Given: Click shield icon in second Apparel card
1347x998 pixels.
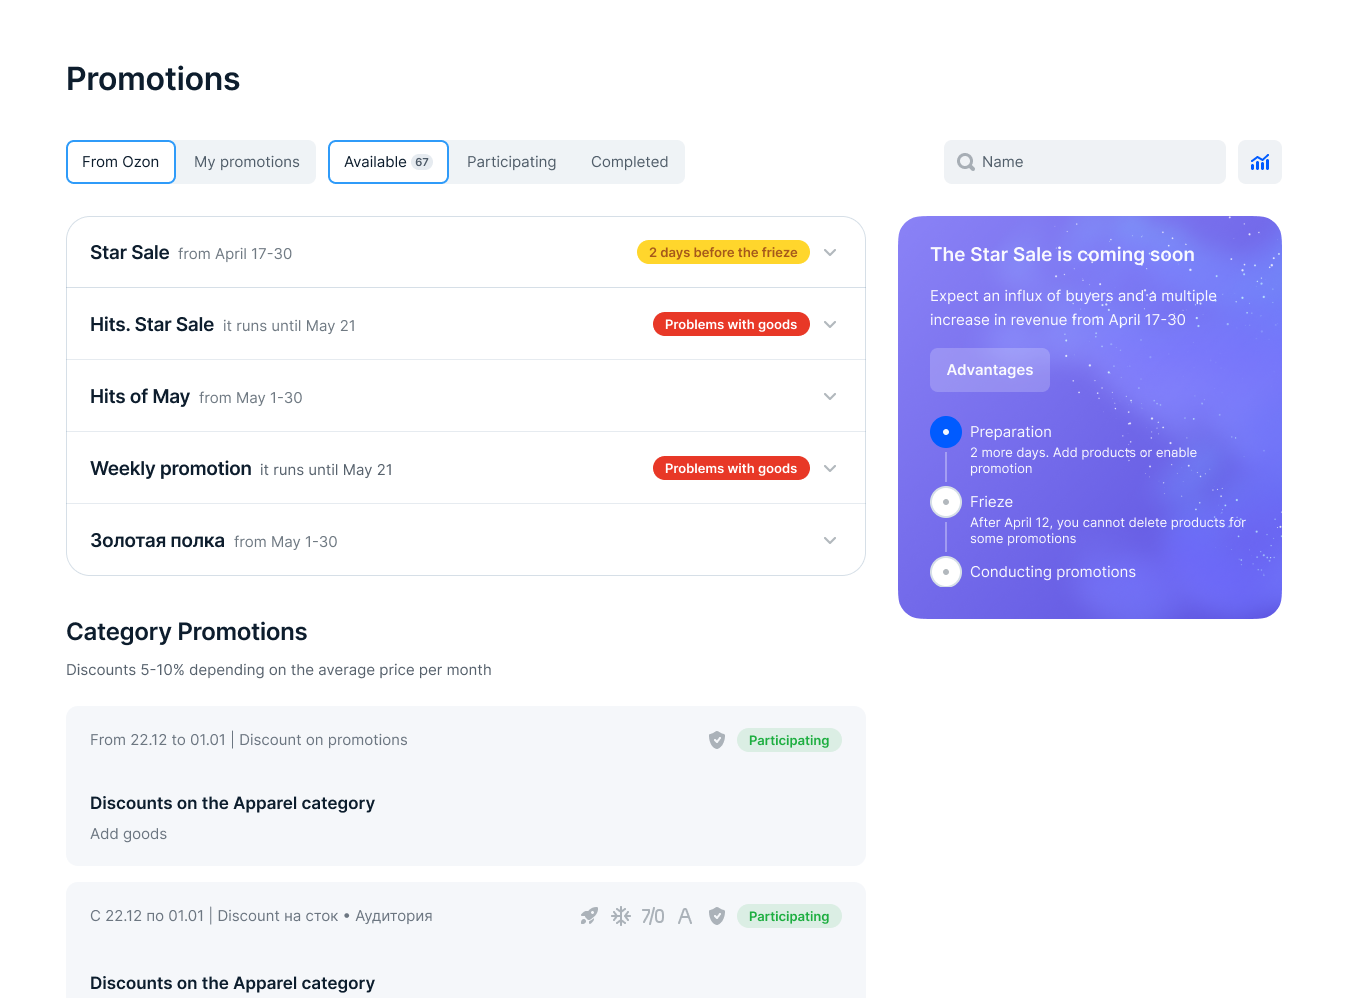Looking at the screenshot, I should [717, 916].
